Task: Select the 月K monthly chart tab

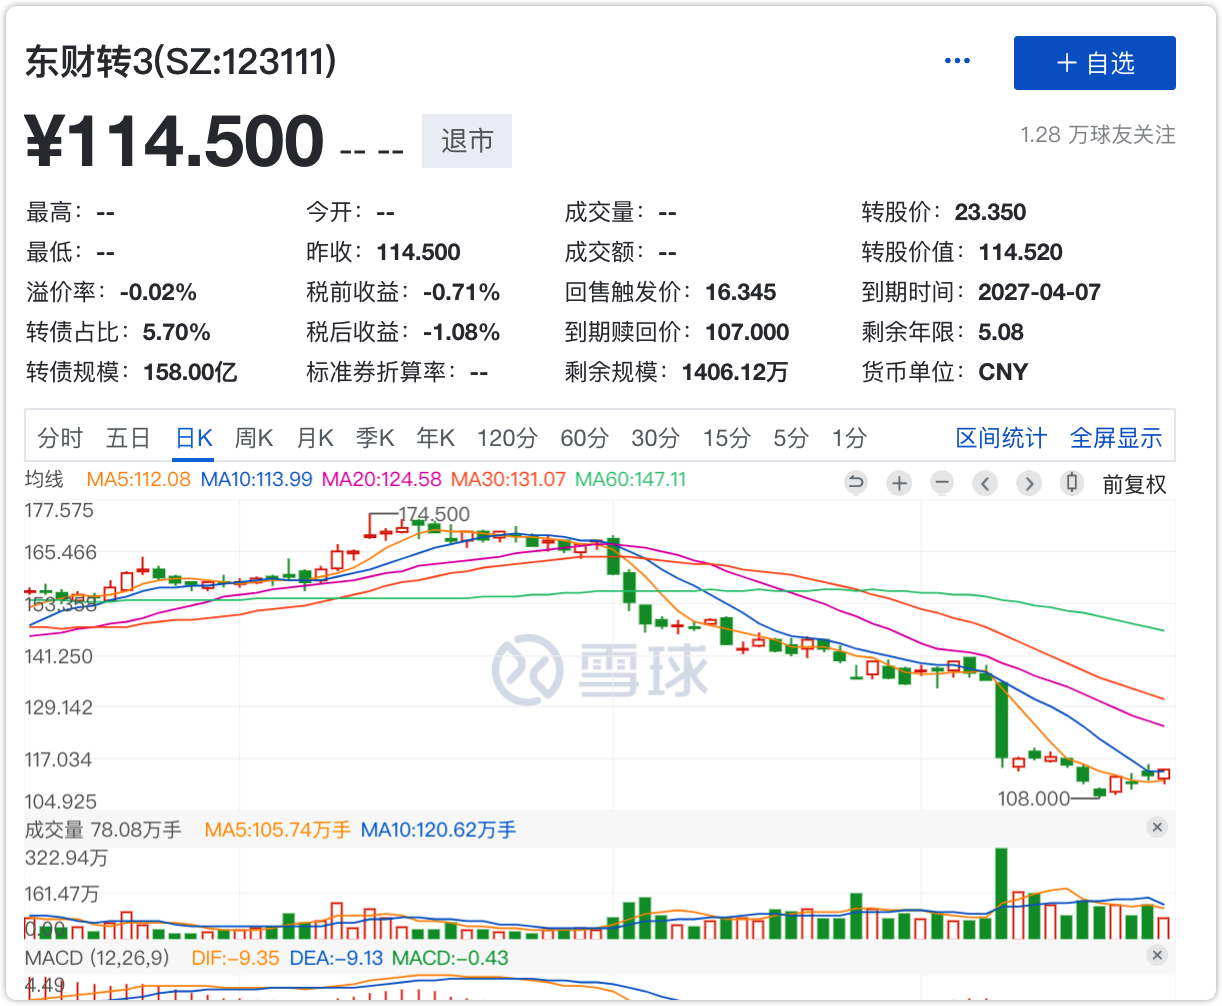Action: tap(315, 438)
